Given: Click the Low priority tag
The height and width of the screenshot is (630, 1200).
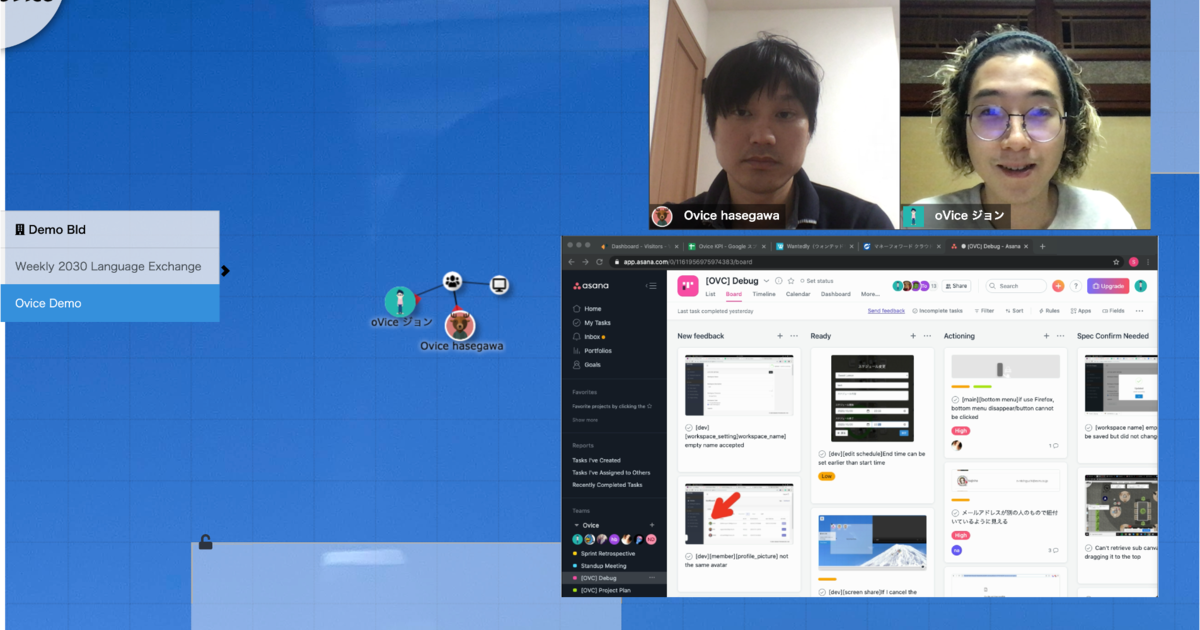Looking at the screenshot, I should coord(826,476).
